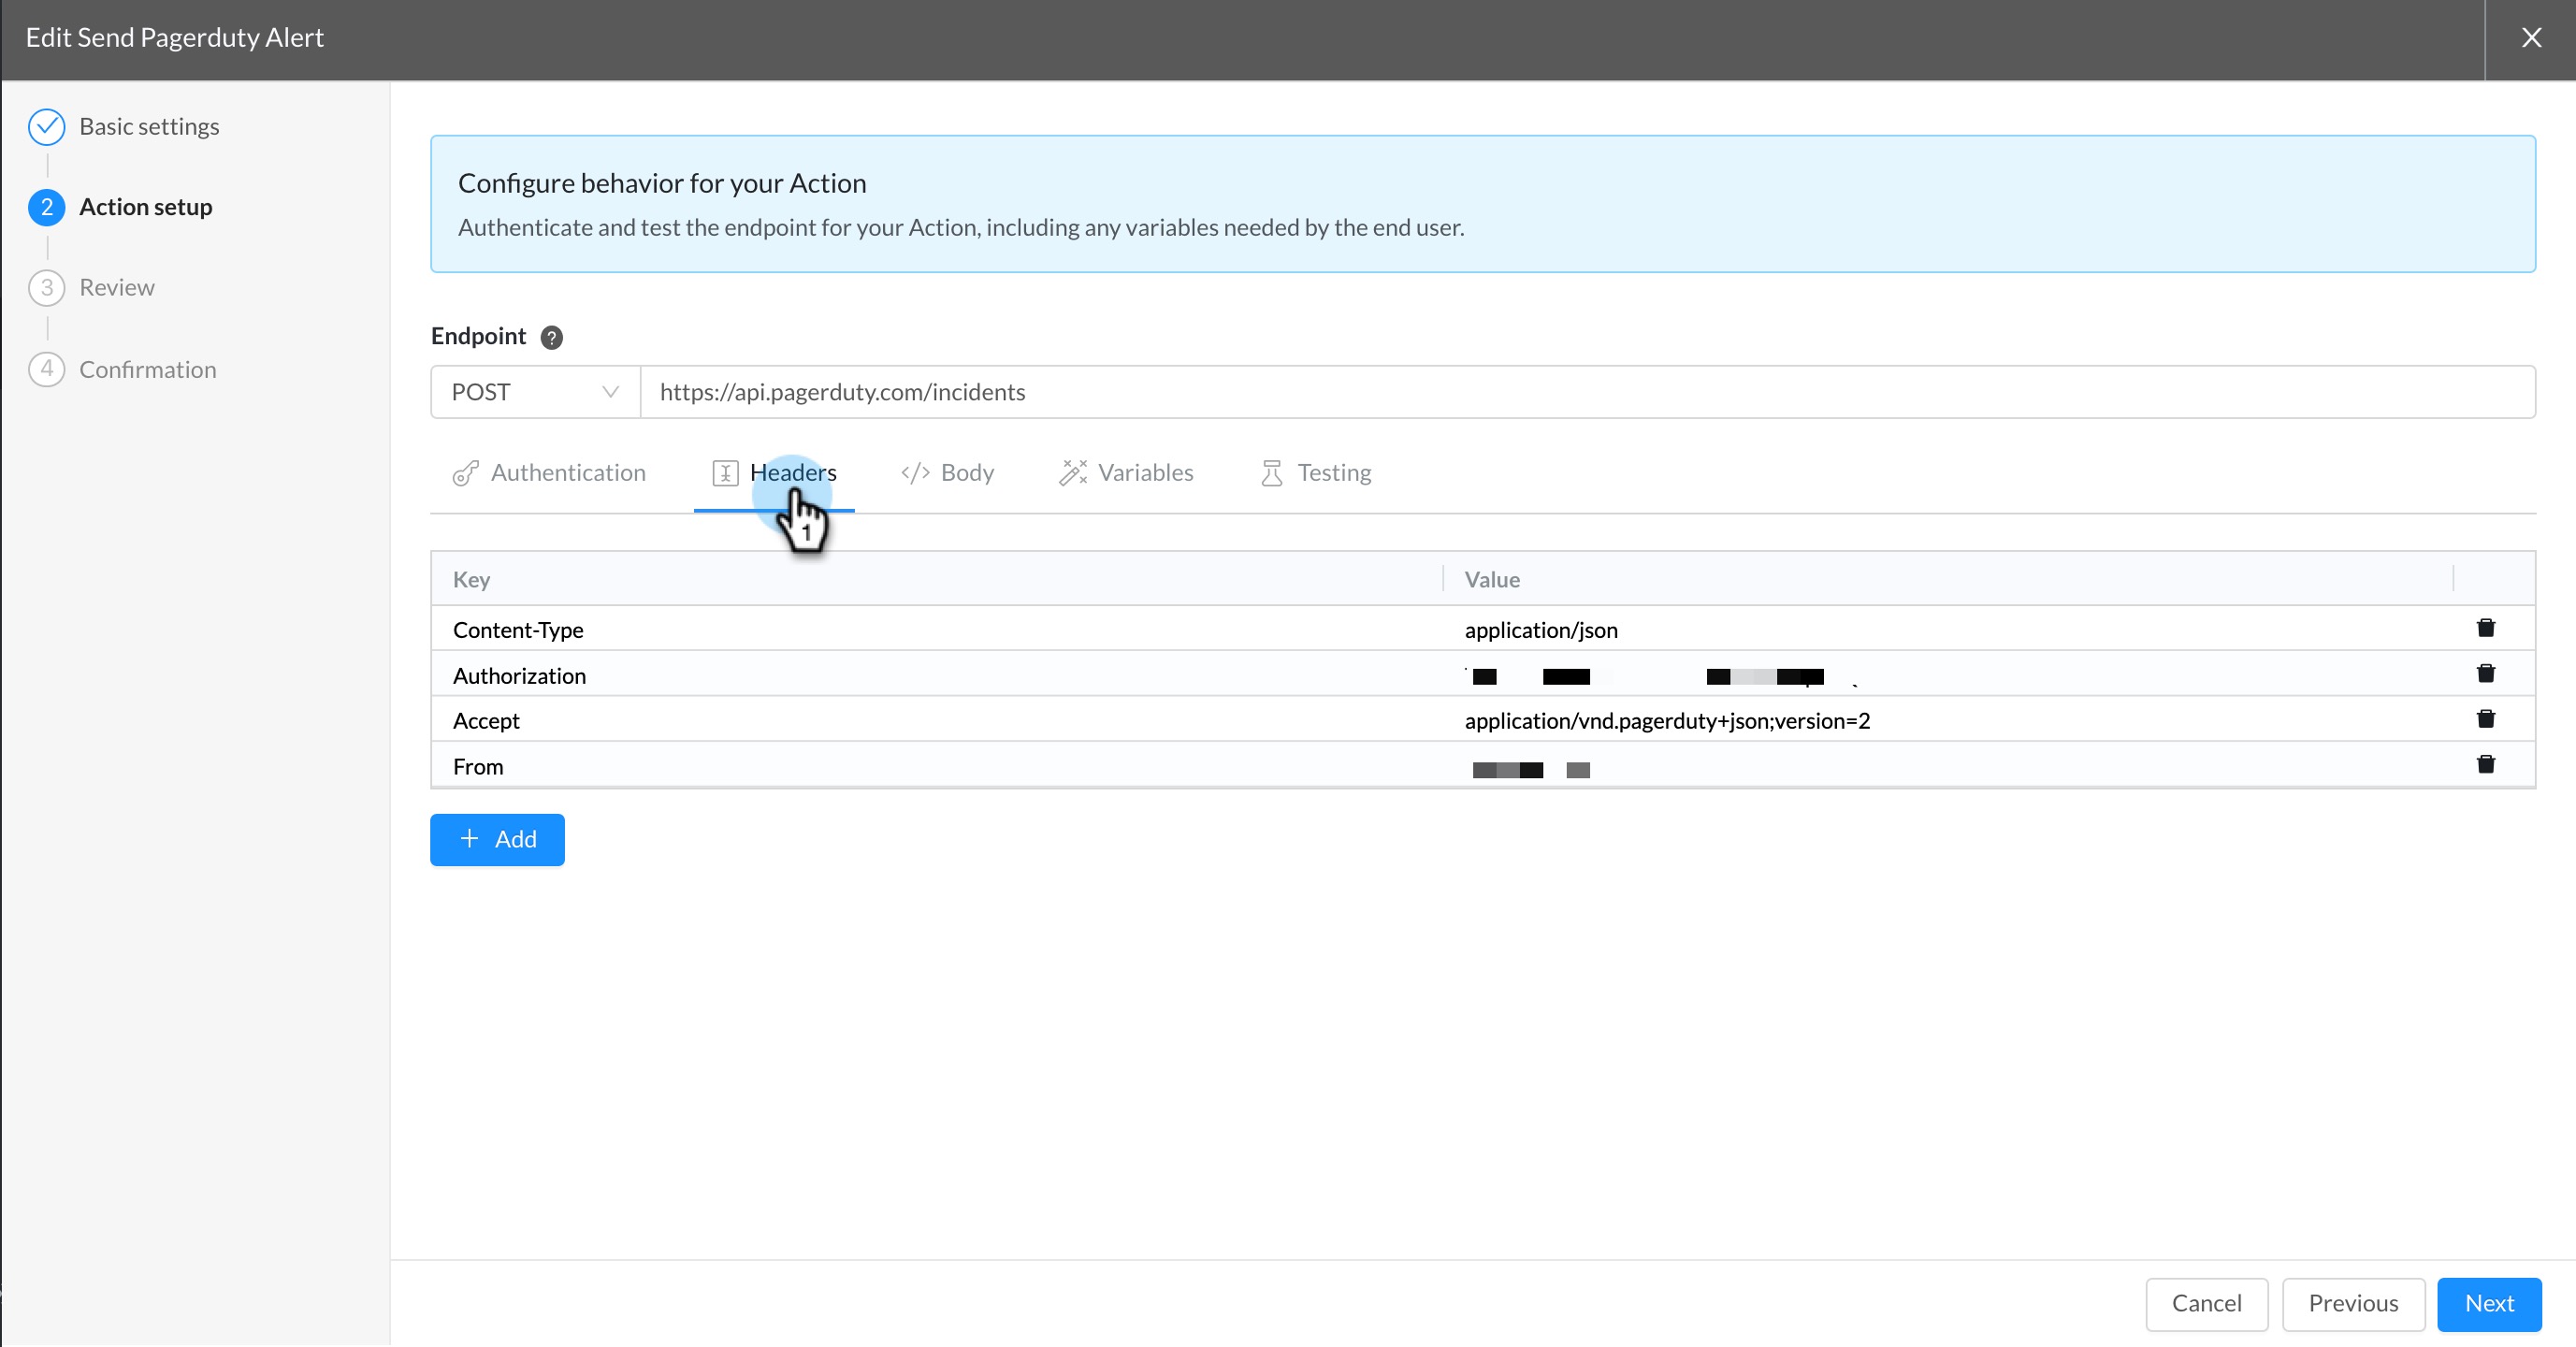Edit the application/json value cell
2576x1347 pixels.
coord(1948,630)
